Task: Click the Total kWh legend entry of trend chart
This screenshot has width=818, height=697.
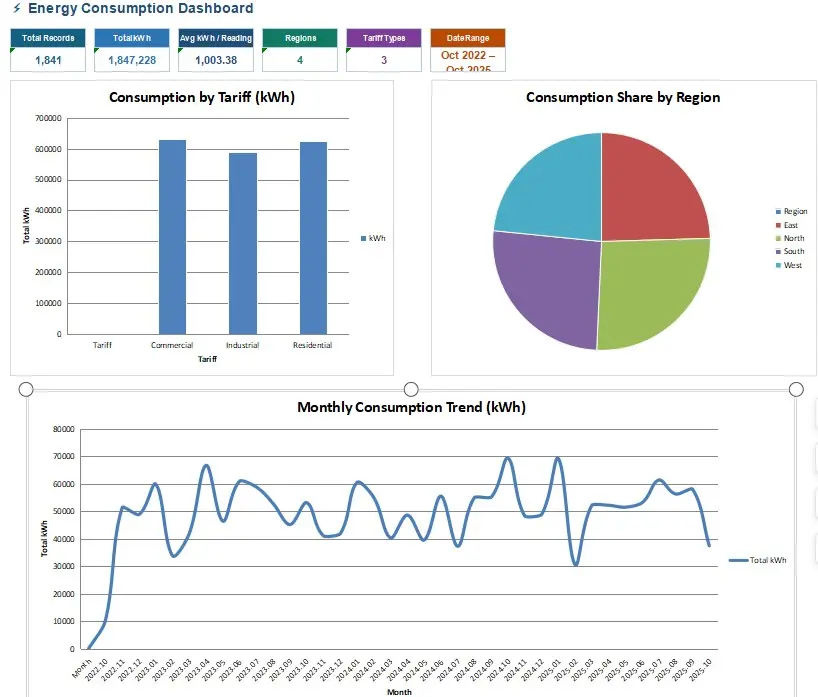Action: [x=757, y=560]
